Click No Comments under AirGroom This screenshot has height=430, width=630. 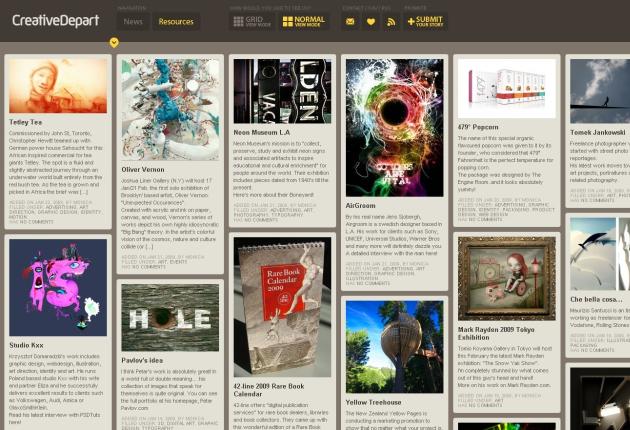[373, 283]
